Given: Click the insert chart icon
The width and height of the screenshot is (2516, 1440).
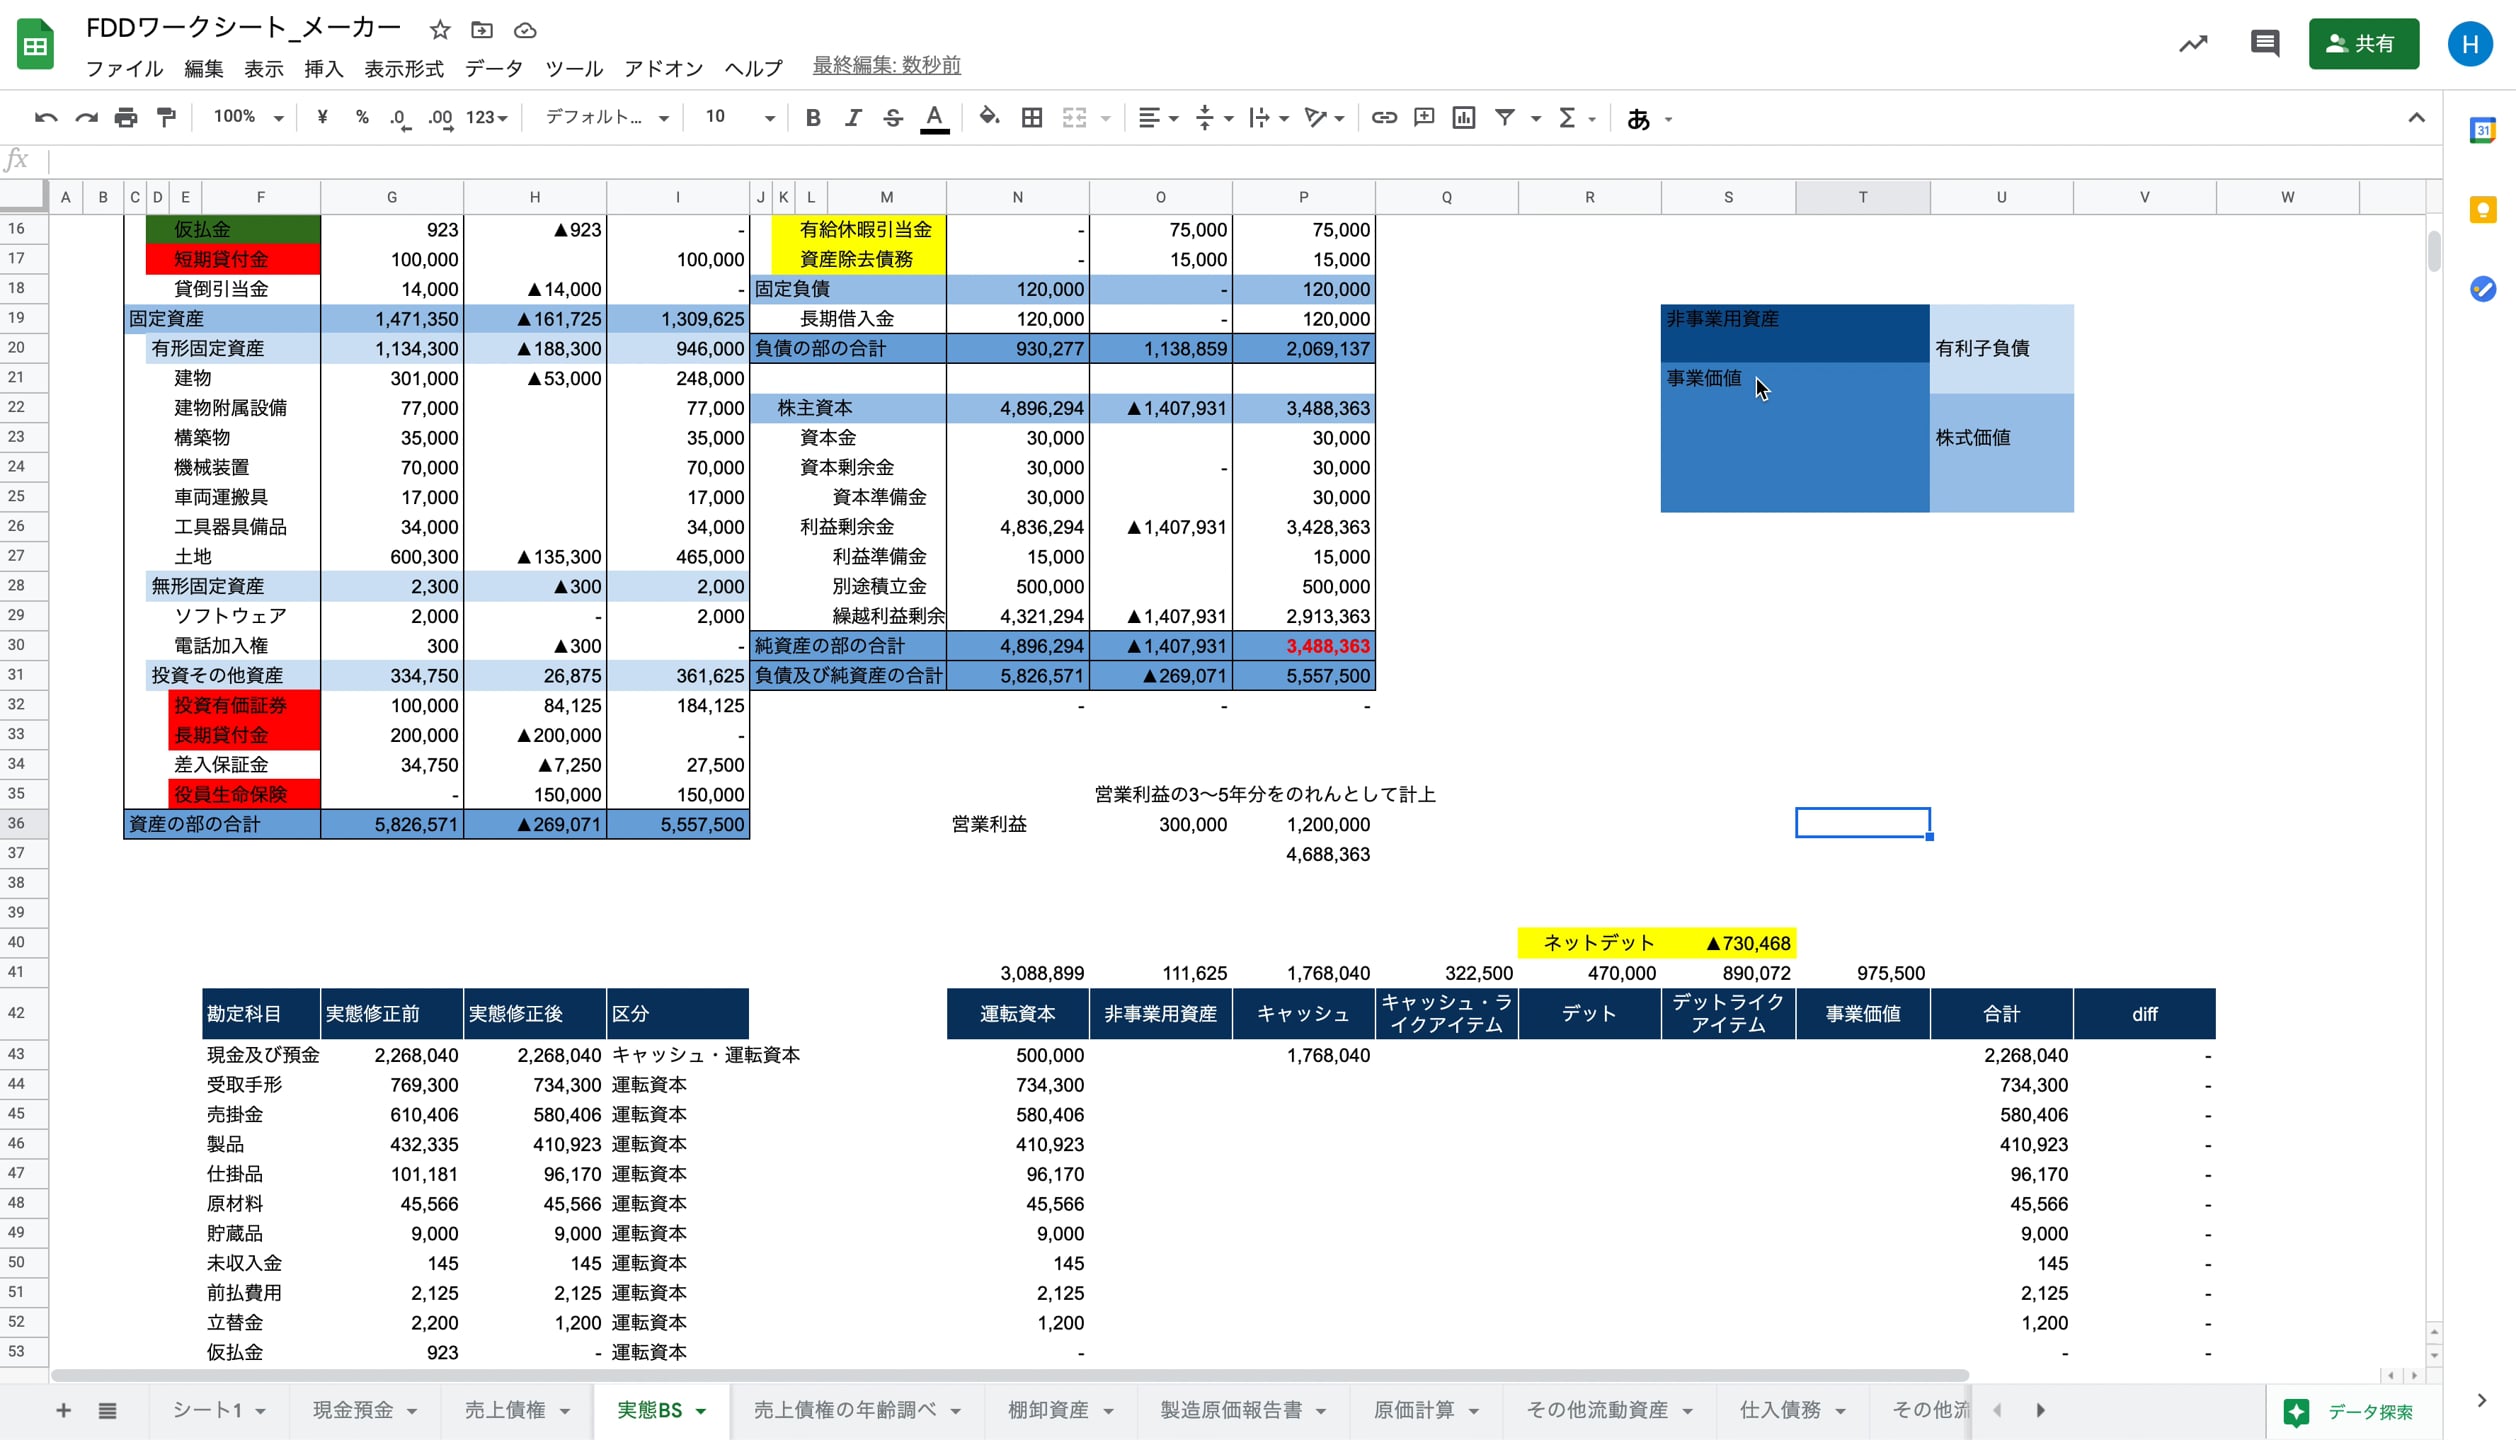Looking at the screenshot, I should tap(1464, 118).
